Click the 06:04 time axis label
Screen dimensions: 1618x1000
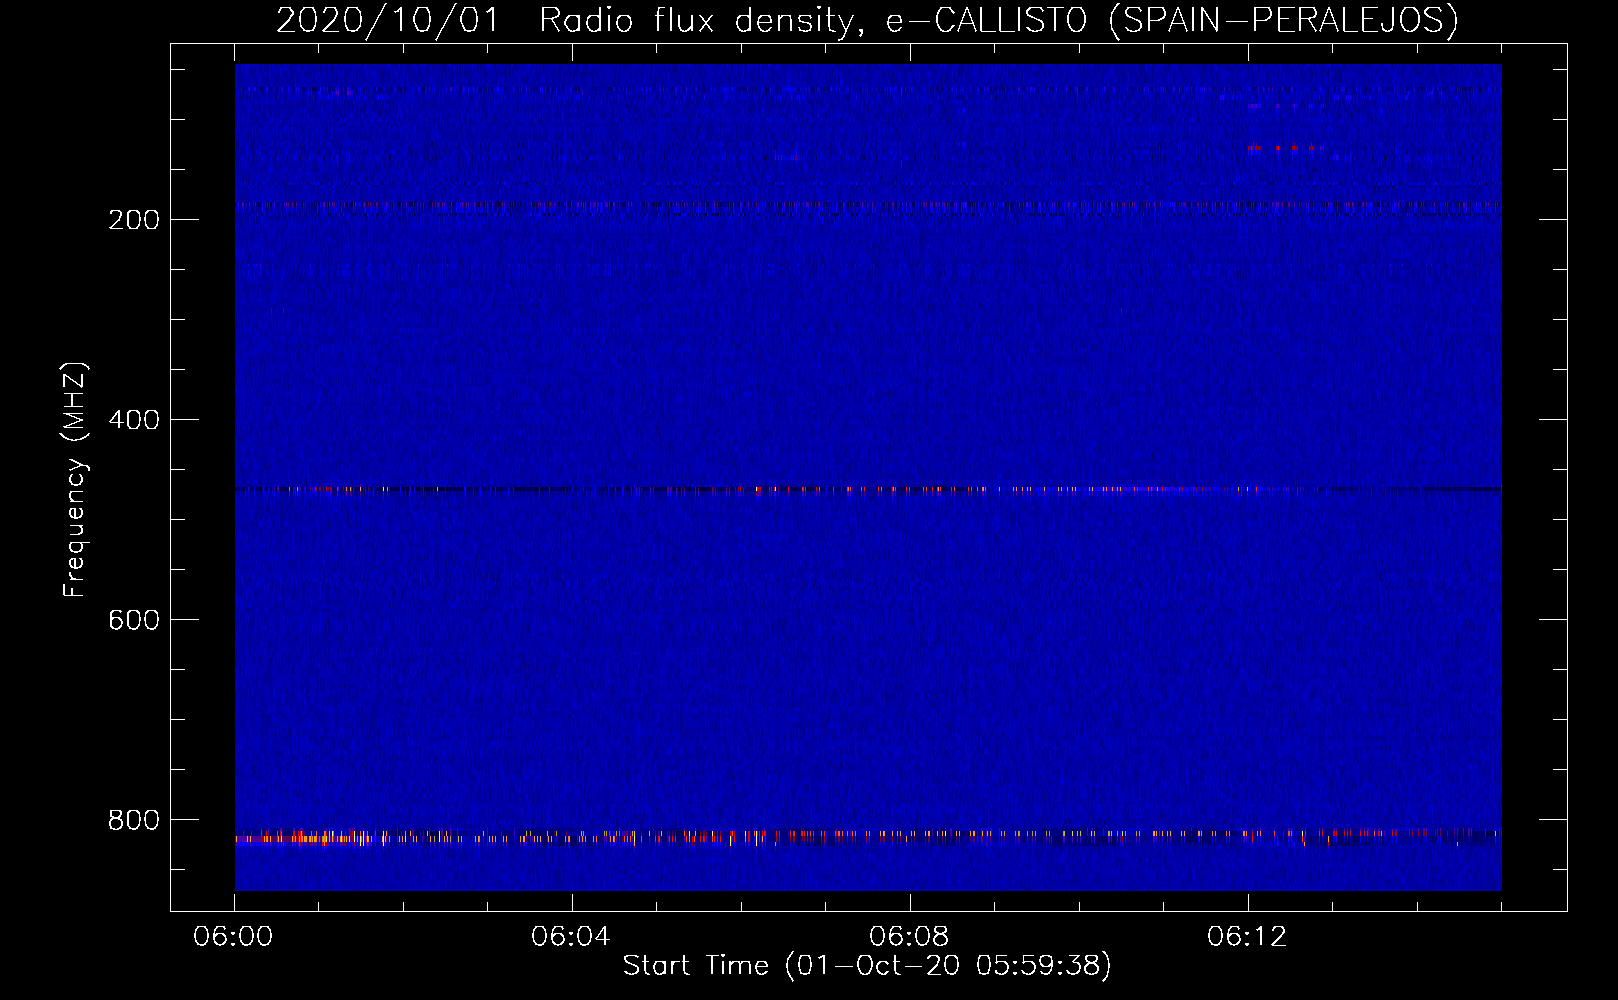click(x=571, y=937)
